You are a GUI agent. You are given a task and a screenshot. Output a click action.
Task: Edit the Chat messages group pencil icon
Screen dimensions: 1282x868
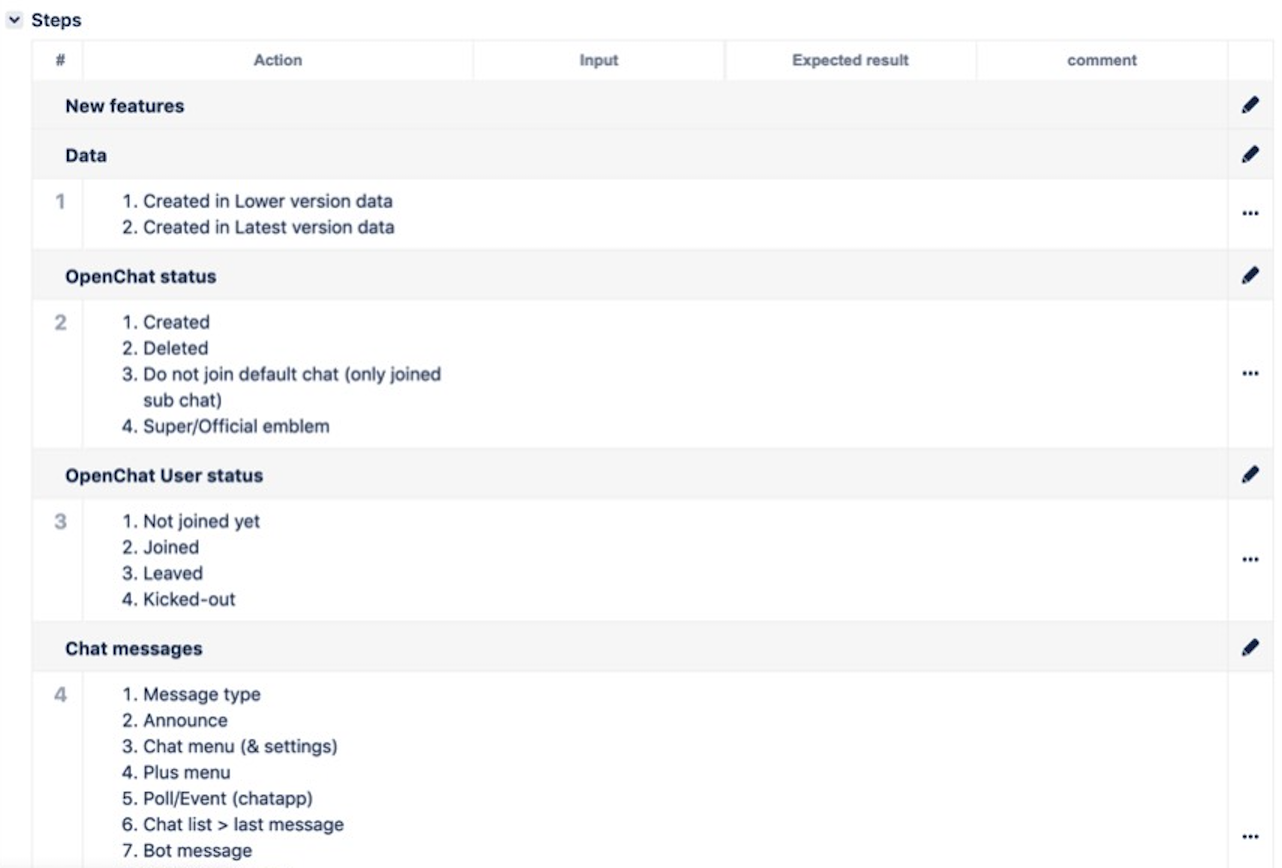tap(1249, 648)
